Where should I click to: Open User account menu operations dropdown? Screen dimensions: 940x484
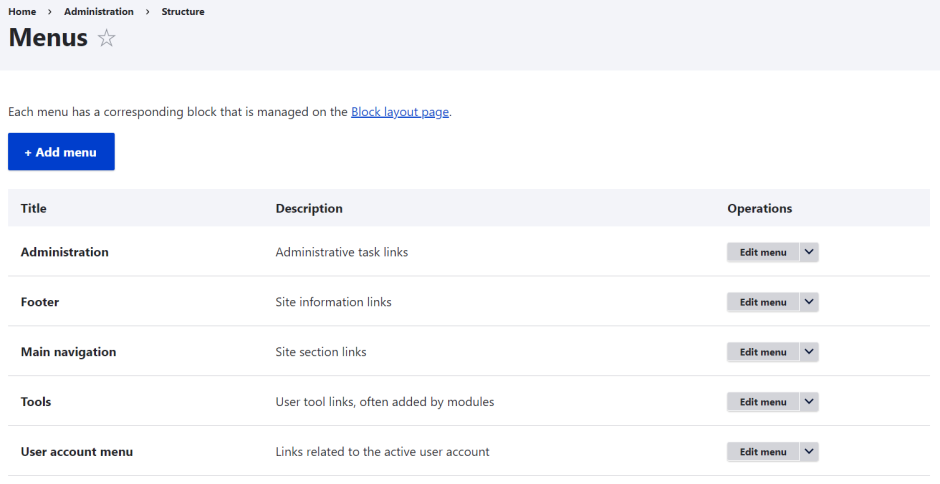[809, 452]
